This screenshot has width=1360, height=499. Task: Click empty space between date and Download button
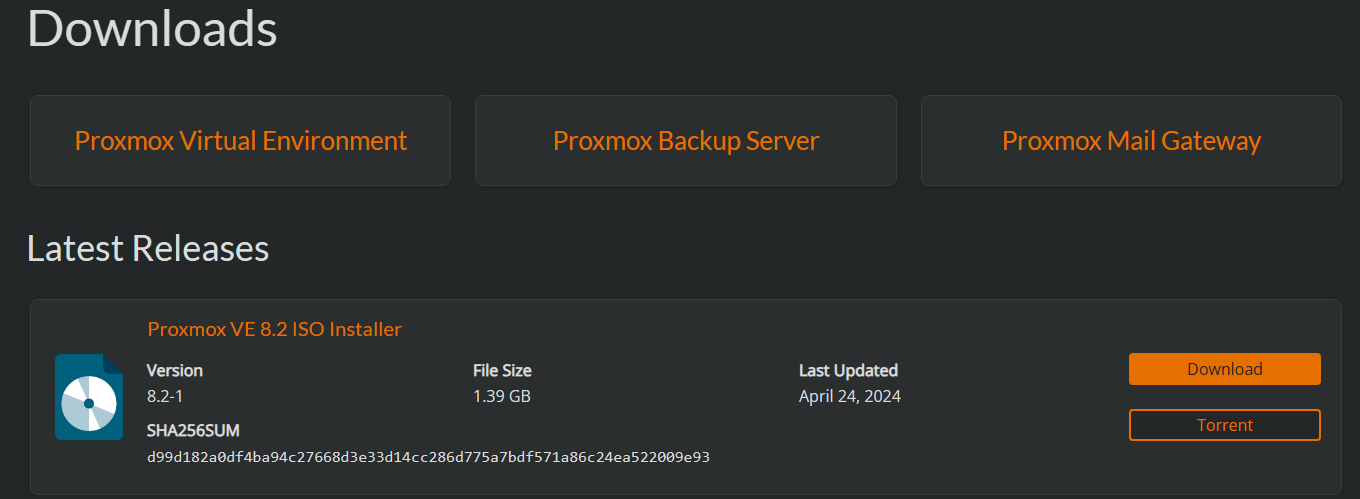click(1015, 396)
